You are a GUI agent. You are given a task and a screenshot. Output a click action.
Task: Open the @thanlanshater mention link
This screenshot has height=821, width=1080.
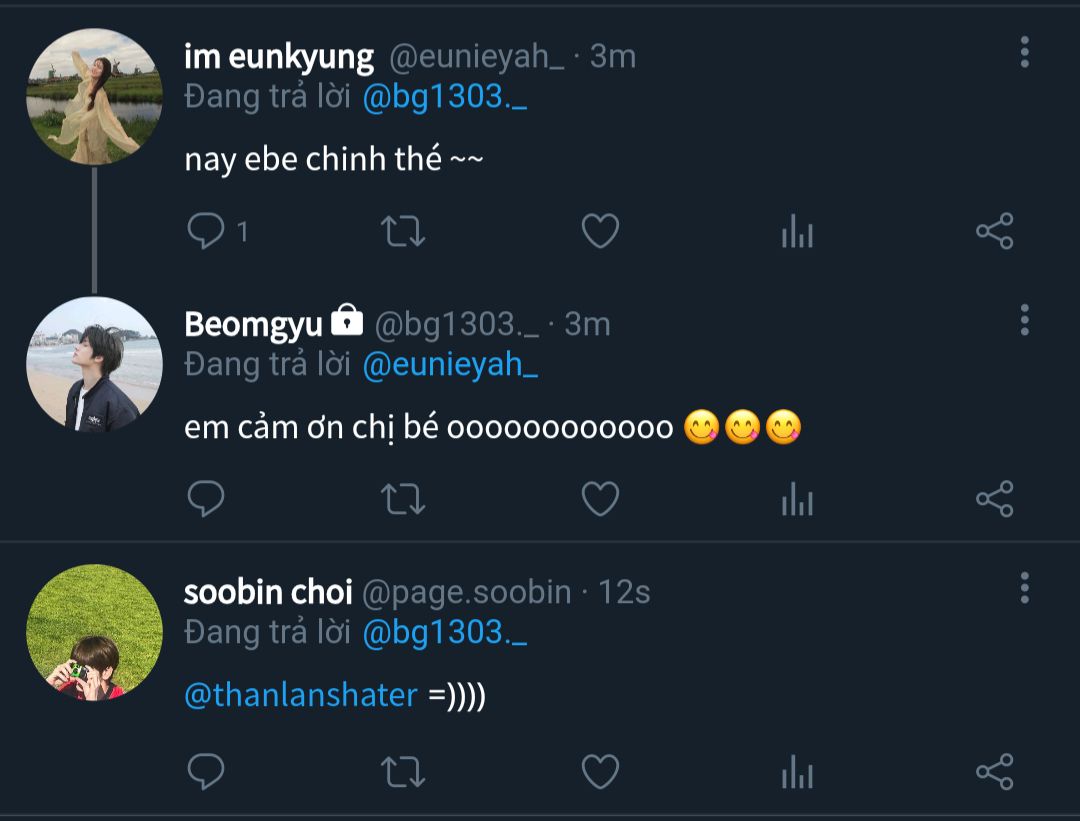pos(300,695)
